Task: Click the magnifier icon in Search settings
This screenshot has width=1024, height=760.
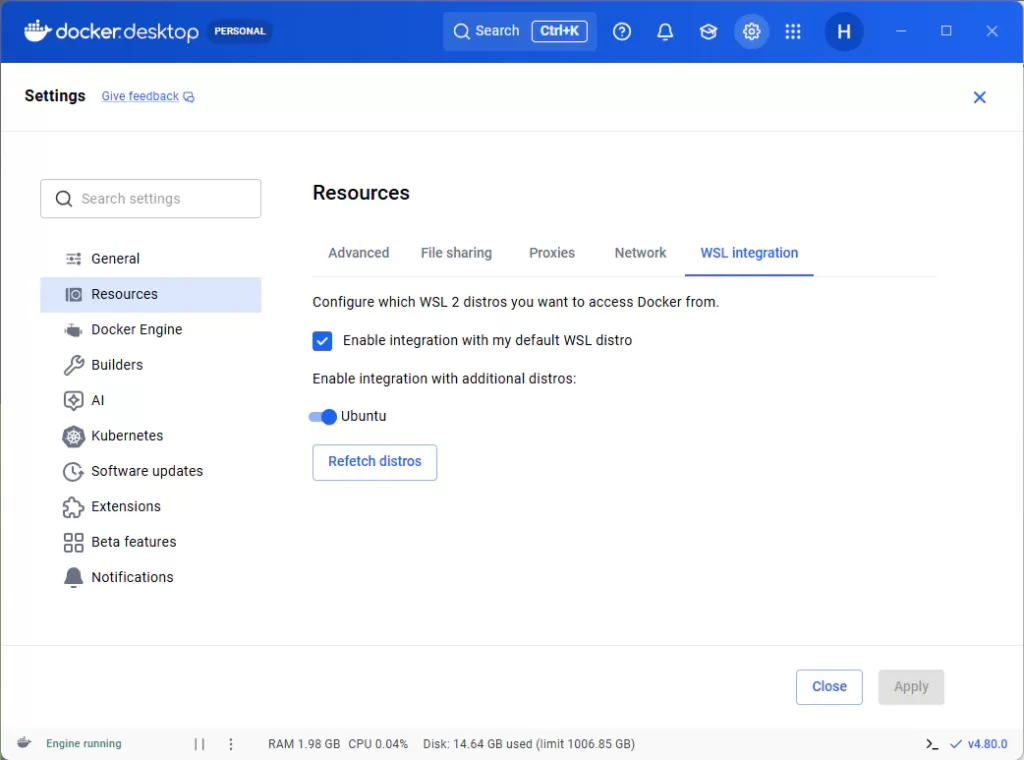Action: (x=63, y=198)
